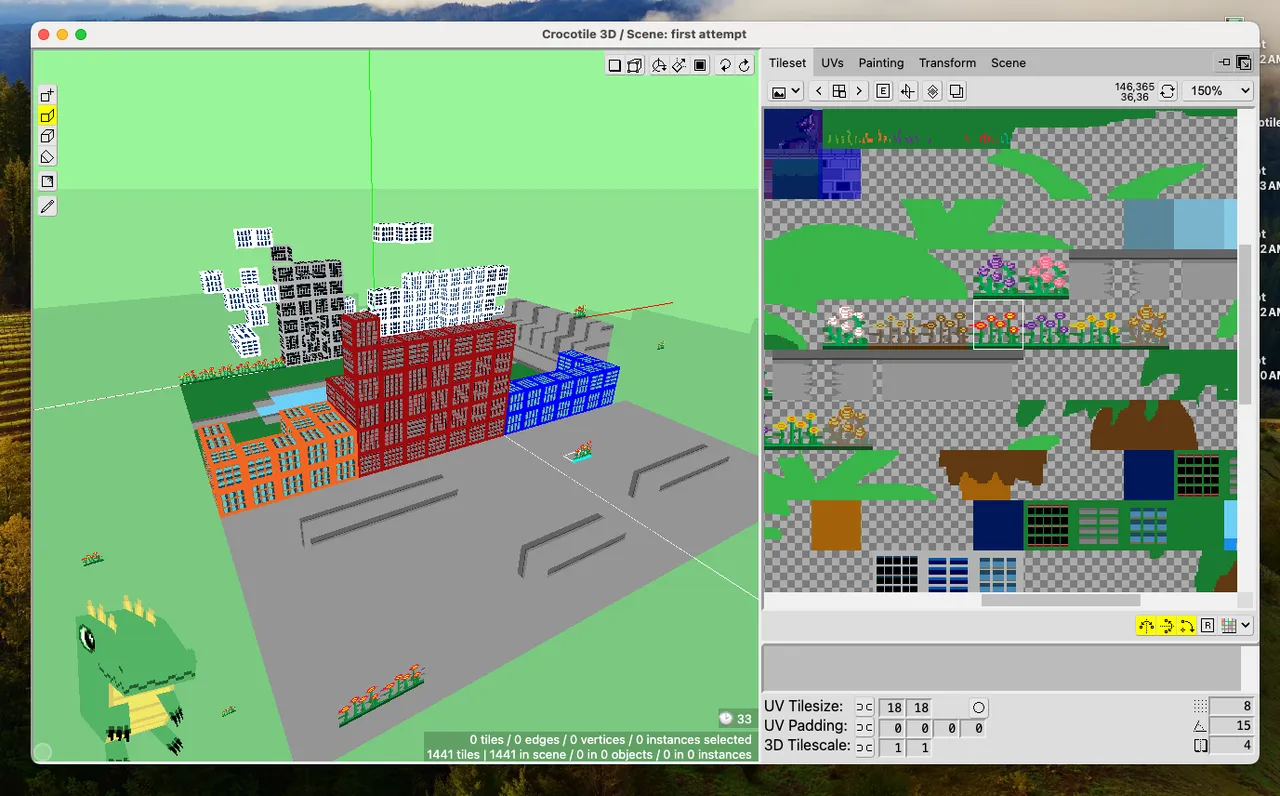Click the dock panel pin icon
Image resolution: width=1280 pixels, height=796 pixels.
1225,62
